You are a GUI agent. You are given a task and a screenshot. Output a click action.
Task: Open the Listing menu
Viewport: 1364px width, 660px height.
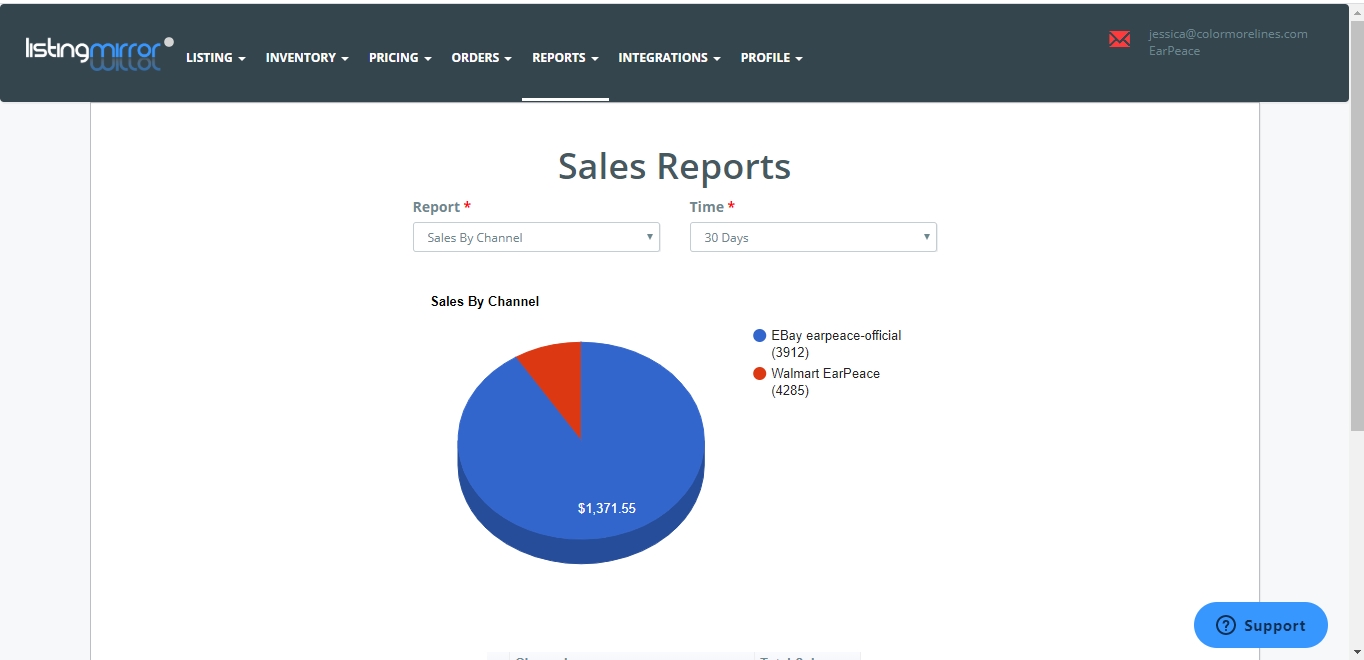point(215,58)
